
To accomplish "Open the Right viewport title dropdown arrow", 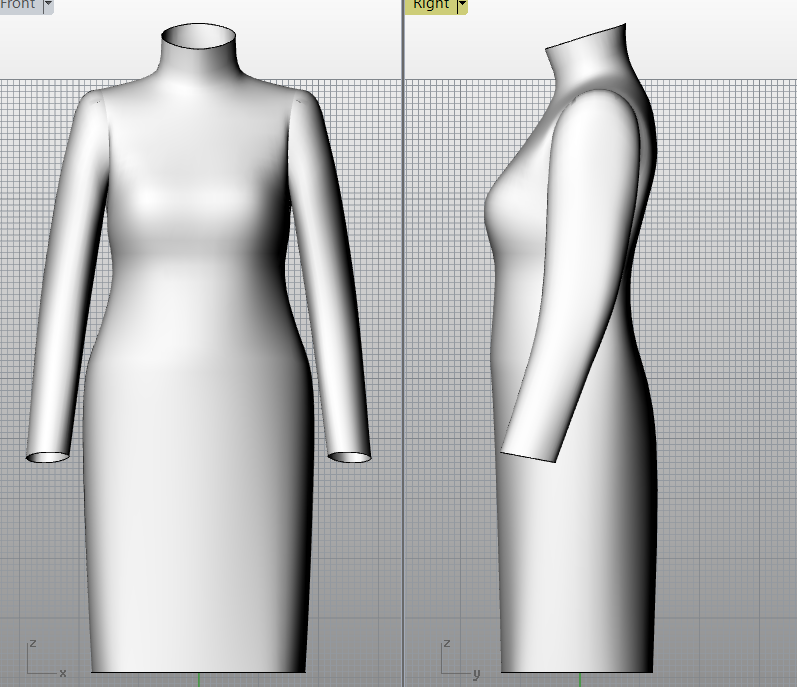I will [x=462, y=6].
